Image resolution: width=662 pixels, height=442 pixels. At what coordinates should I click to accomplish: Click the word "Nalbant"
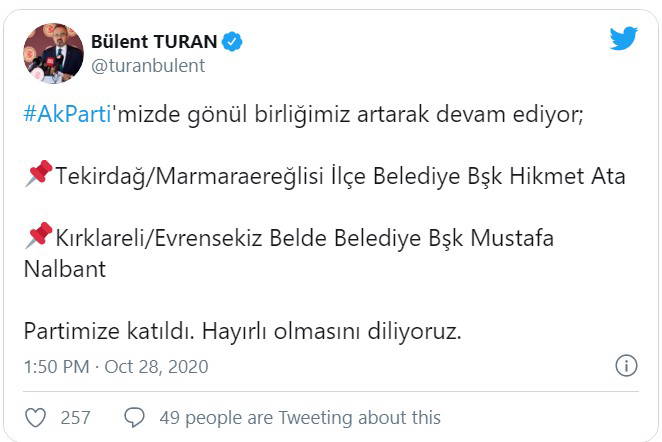[x=64, y=269]
